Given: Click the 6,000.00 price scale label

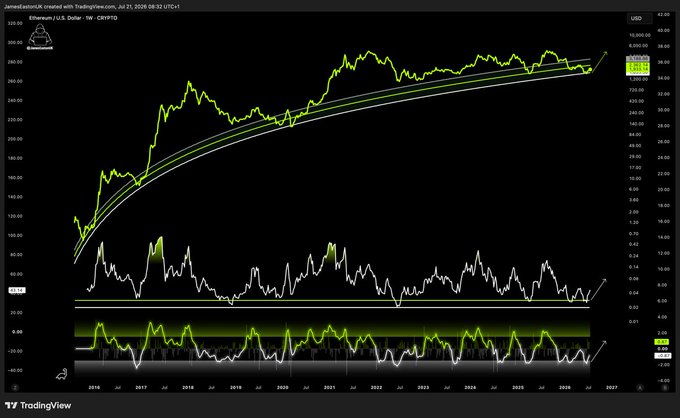Looking at the screenshot, I should pyautogui.click(x=638, y=46).
